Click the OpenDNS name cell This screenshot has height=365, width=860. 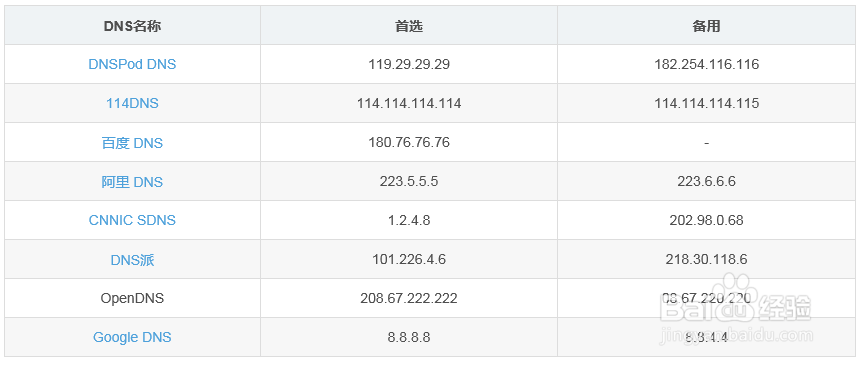coord(132,298)
